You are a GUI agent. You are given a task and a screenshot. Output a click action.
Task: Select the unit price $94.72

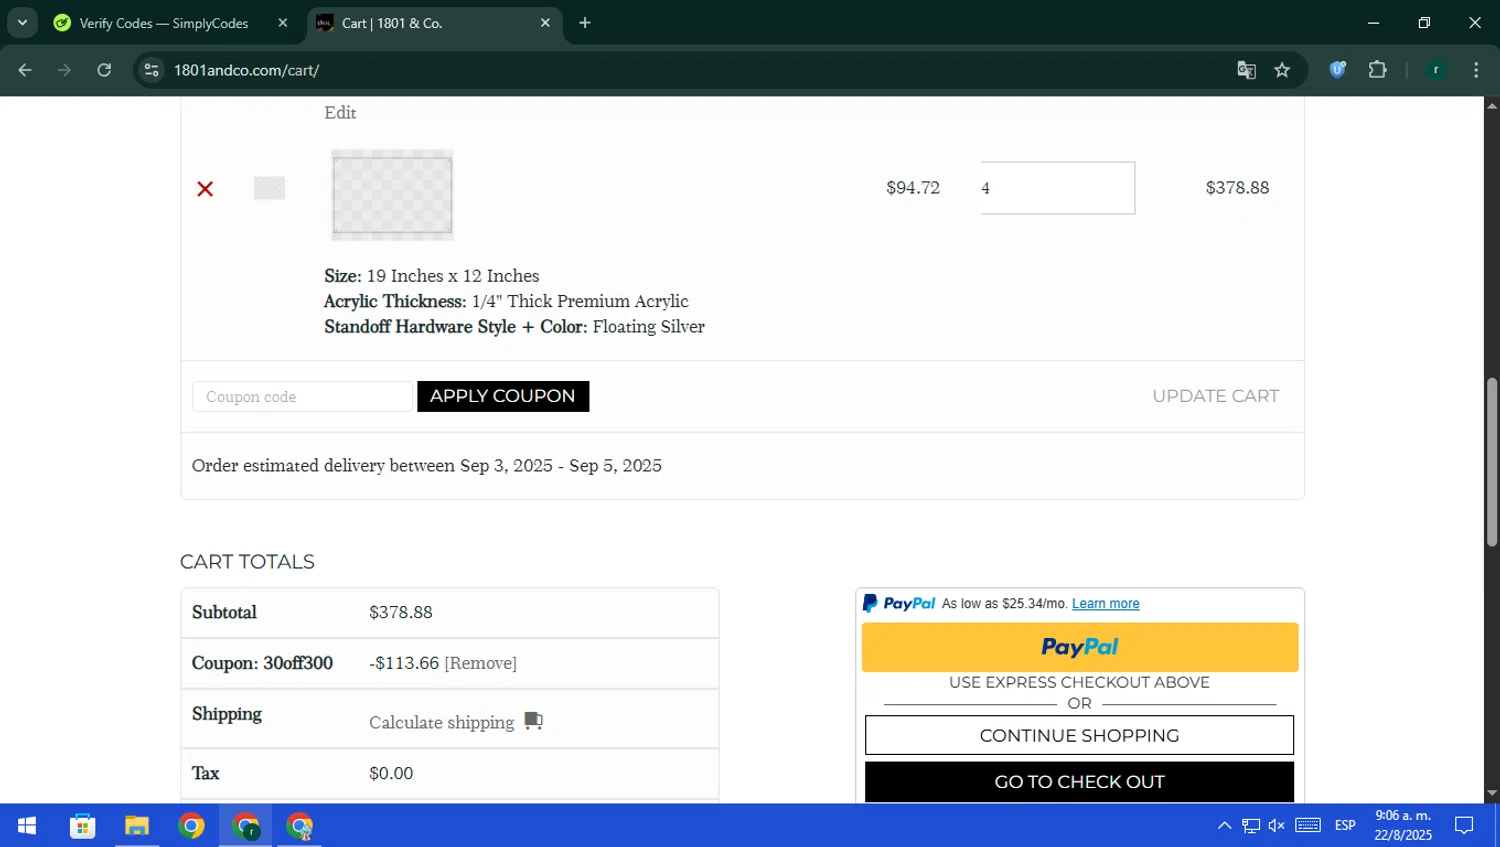(x=913, y=188)
